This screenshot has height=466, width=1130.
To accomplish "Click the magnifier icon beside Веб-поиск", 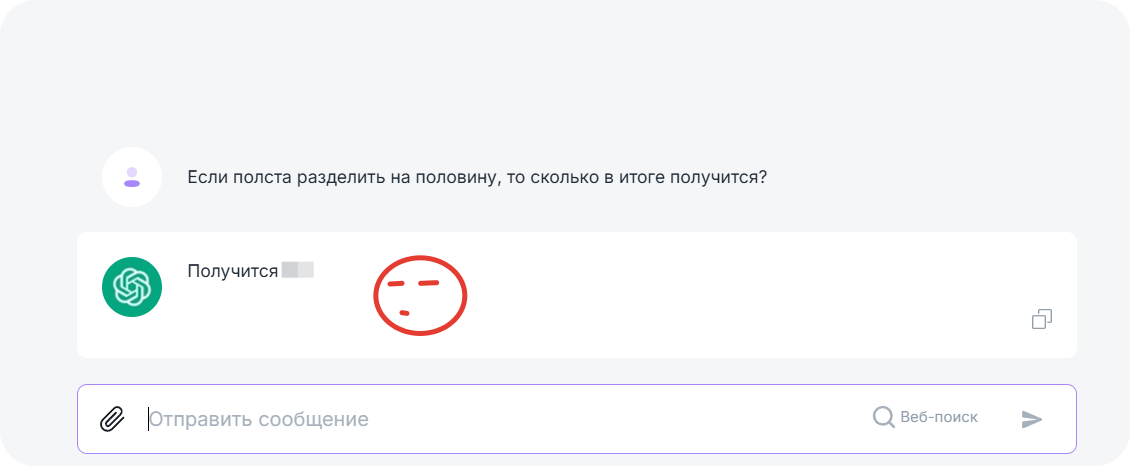I will coord(883,417).
